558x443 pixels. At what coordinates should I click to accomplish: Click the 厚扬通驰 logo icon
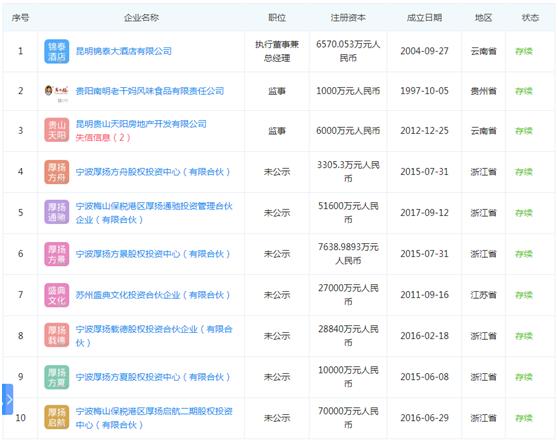[x=57, y=212]
